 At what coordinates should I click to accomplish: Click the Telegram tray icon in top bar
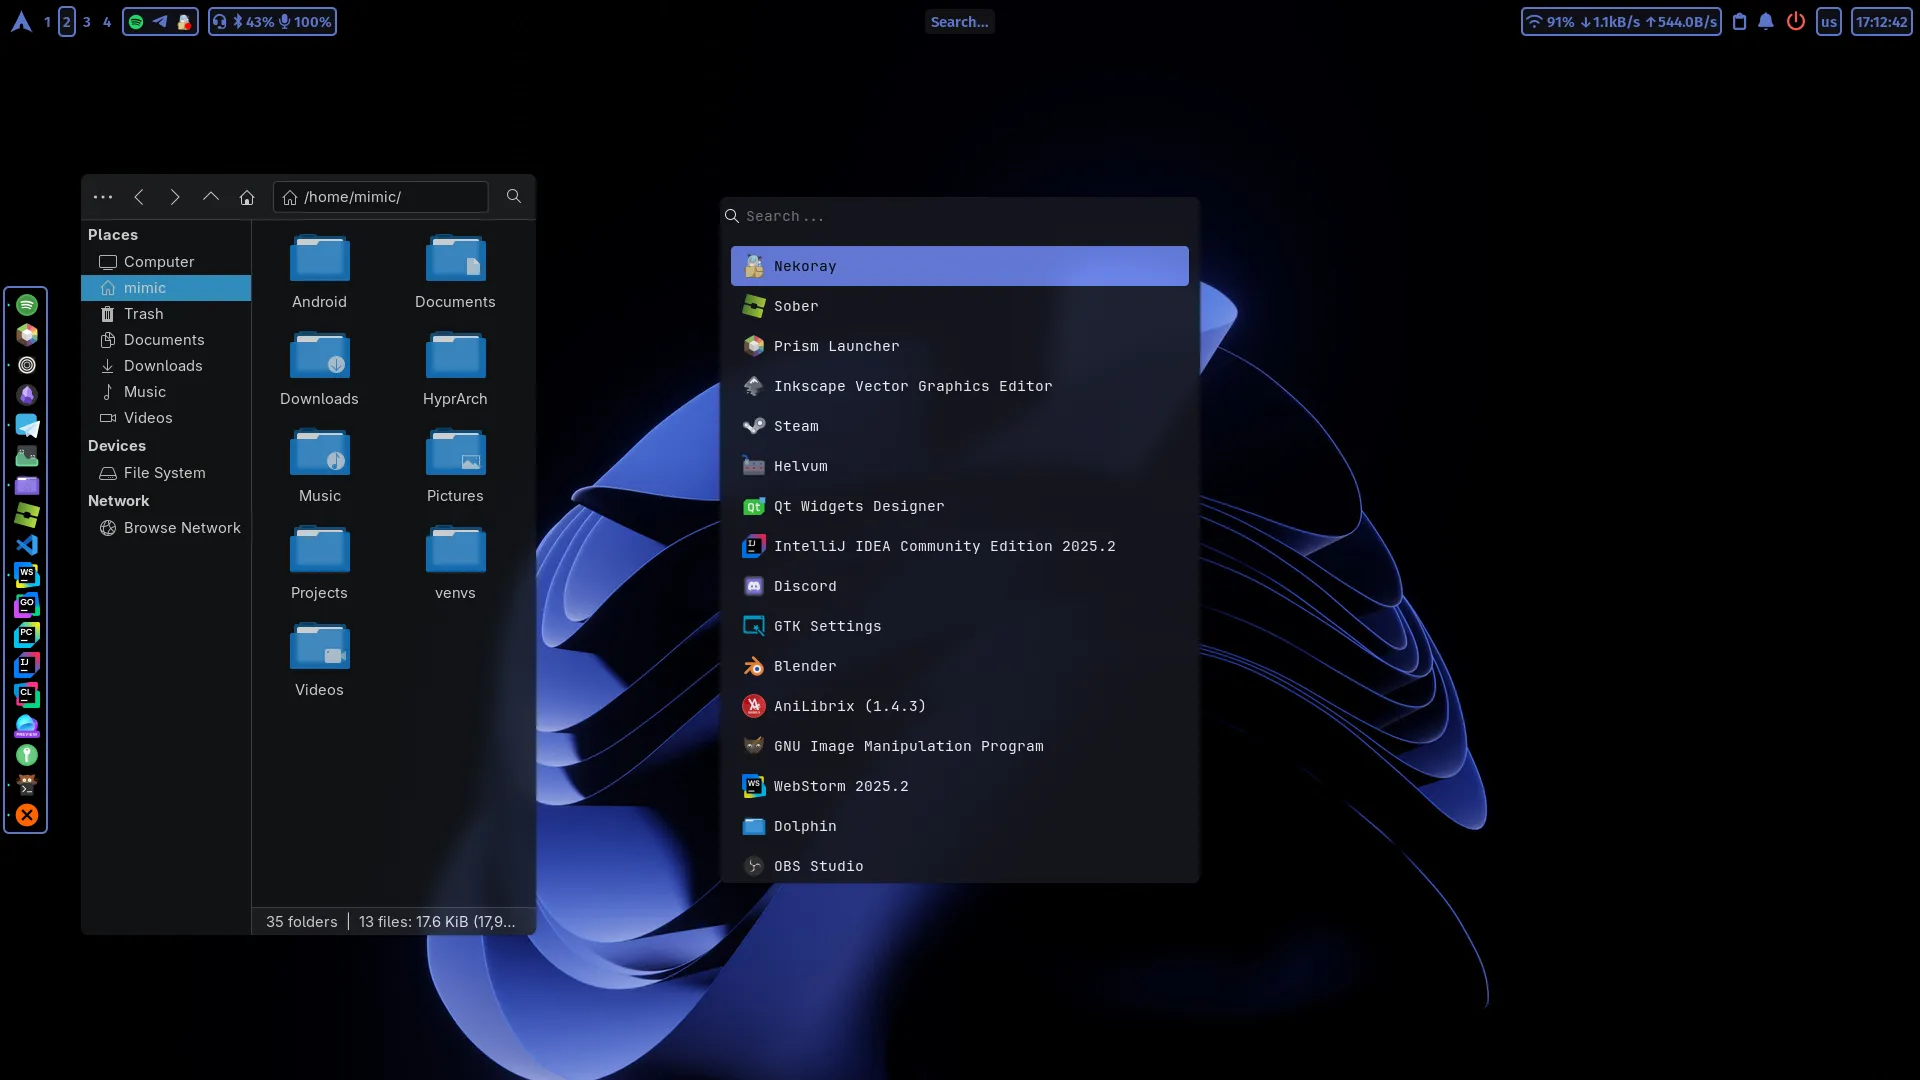[x=160, y=22]
